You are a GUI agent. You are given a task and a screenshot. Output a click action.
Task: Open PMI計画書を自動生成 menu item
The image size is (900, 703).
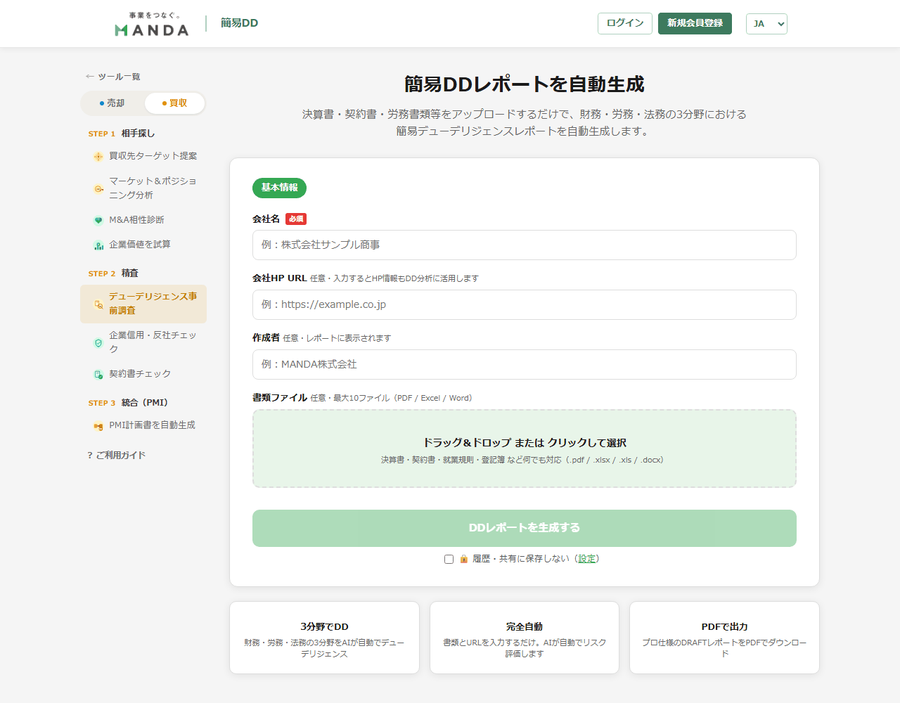143,425
